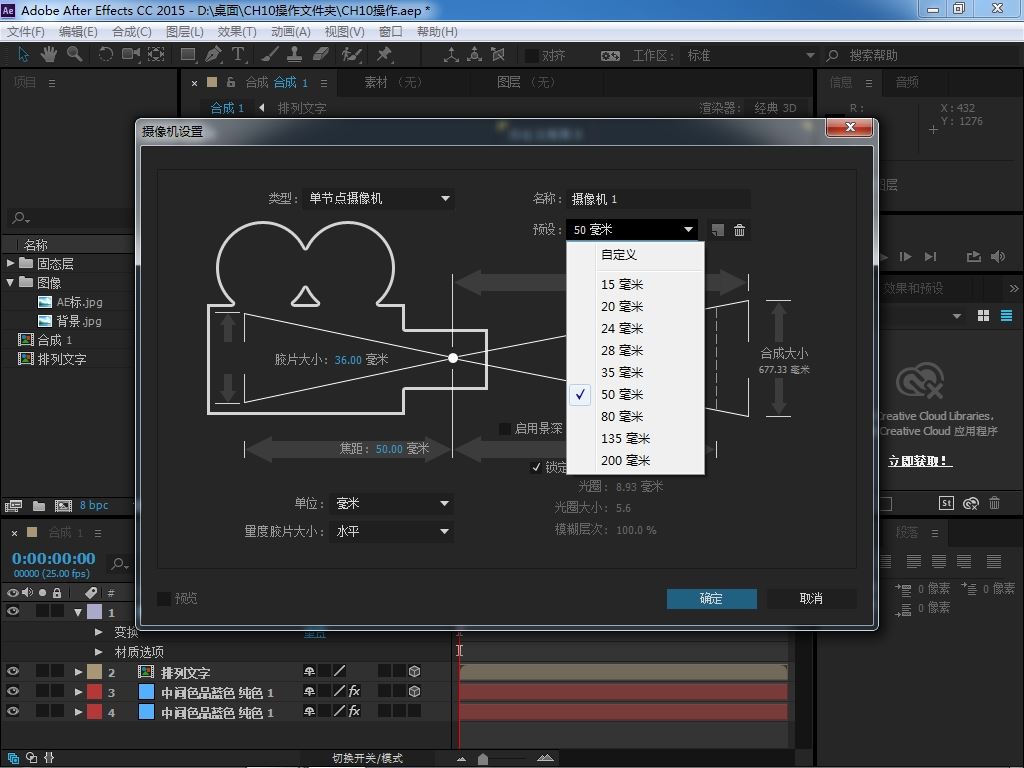Toggle 3D layer switch for 排列文字
The image size is (1024, 768).
(414, 671)
